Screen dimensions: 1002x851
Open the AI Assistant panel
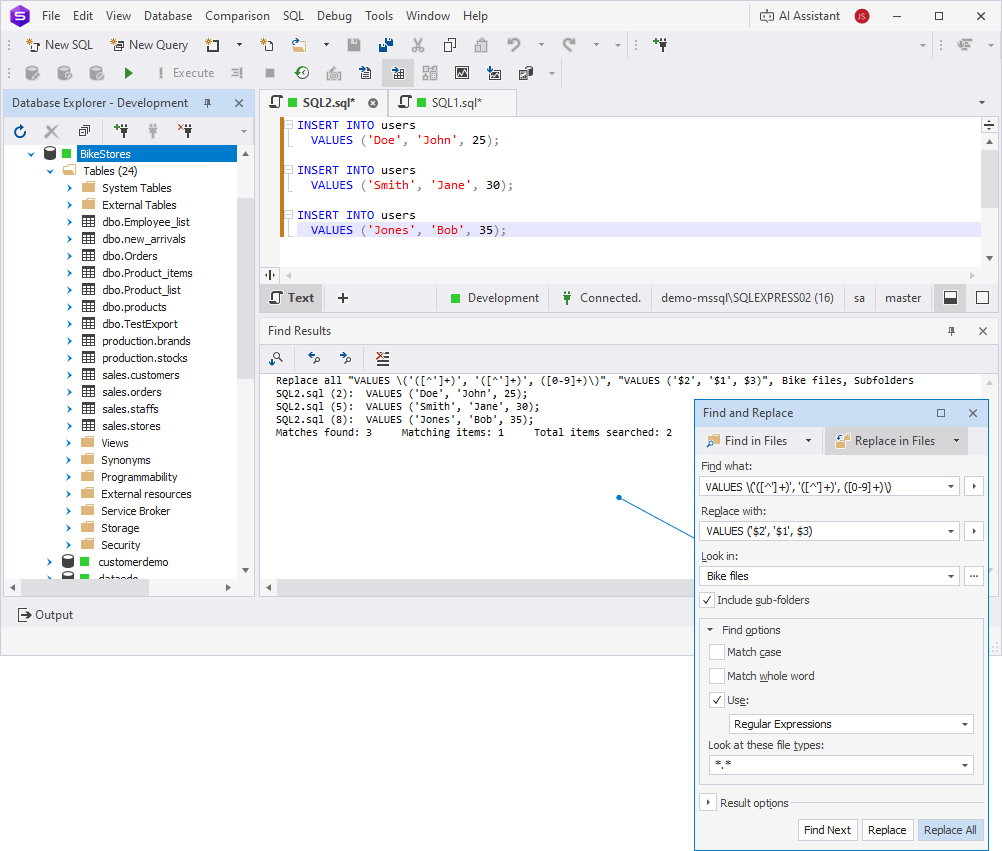pyautogui.click(x=799, y=16)
